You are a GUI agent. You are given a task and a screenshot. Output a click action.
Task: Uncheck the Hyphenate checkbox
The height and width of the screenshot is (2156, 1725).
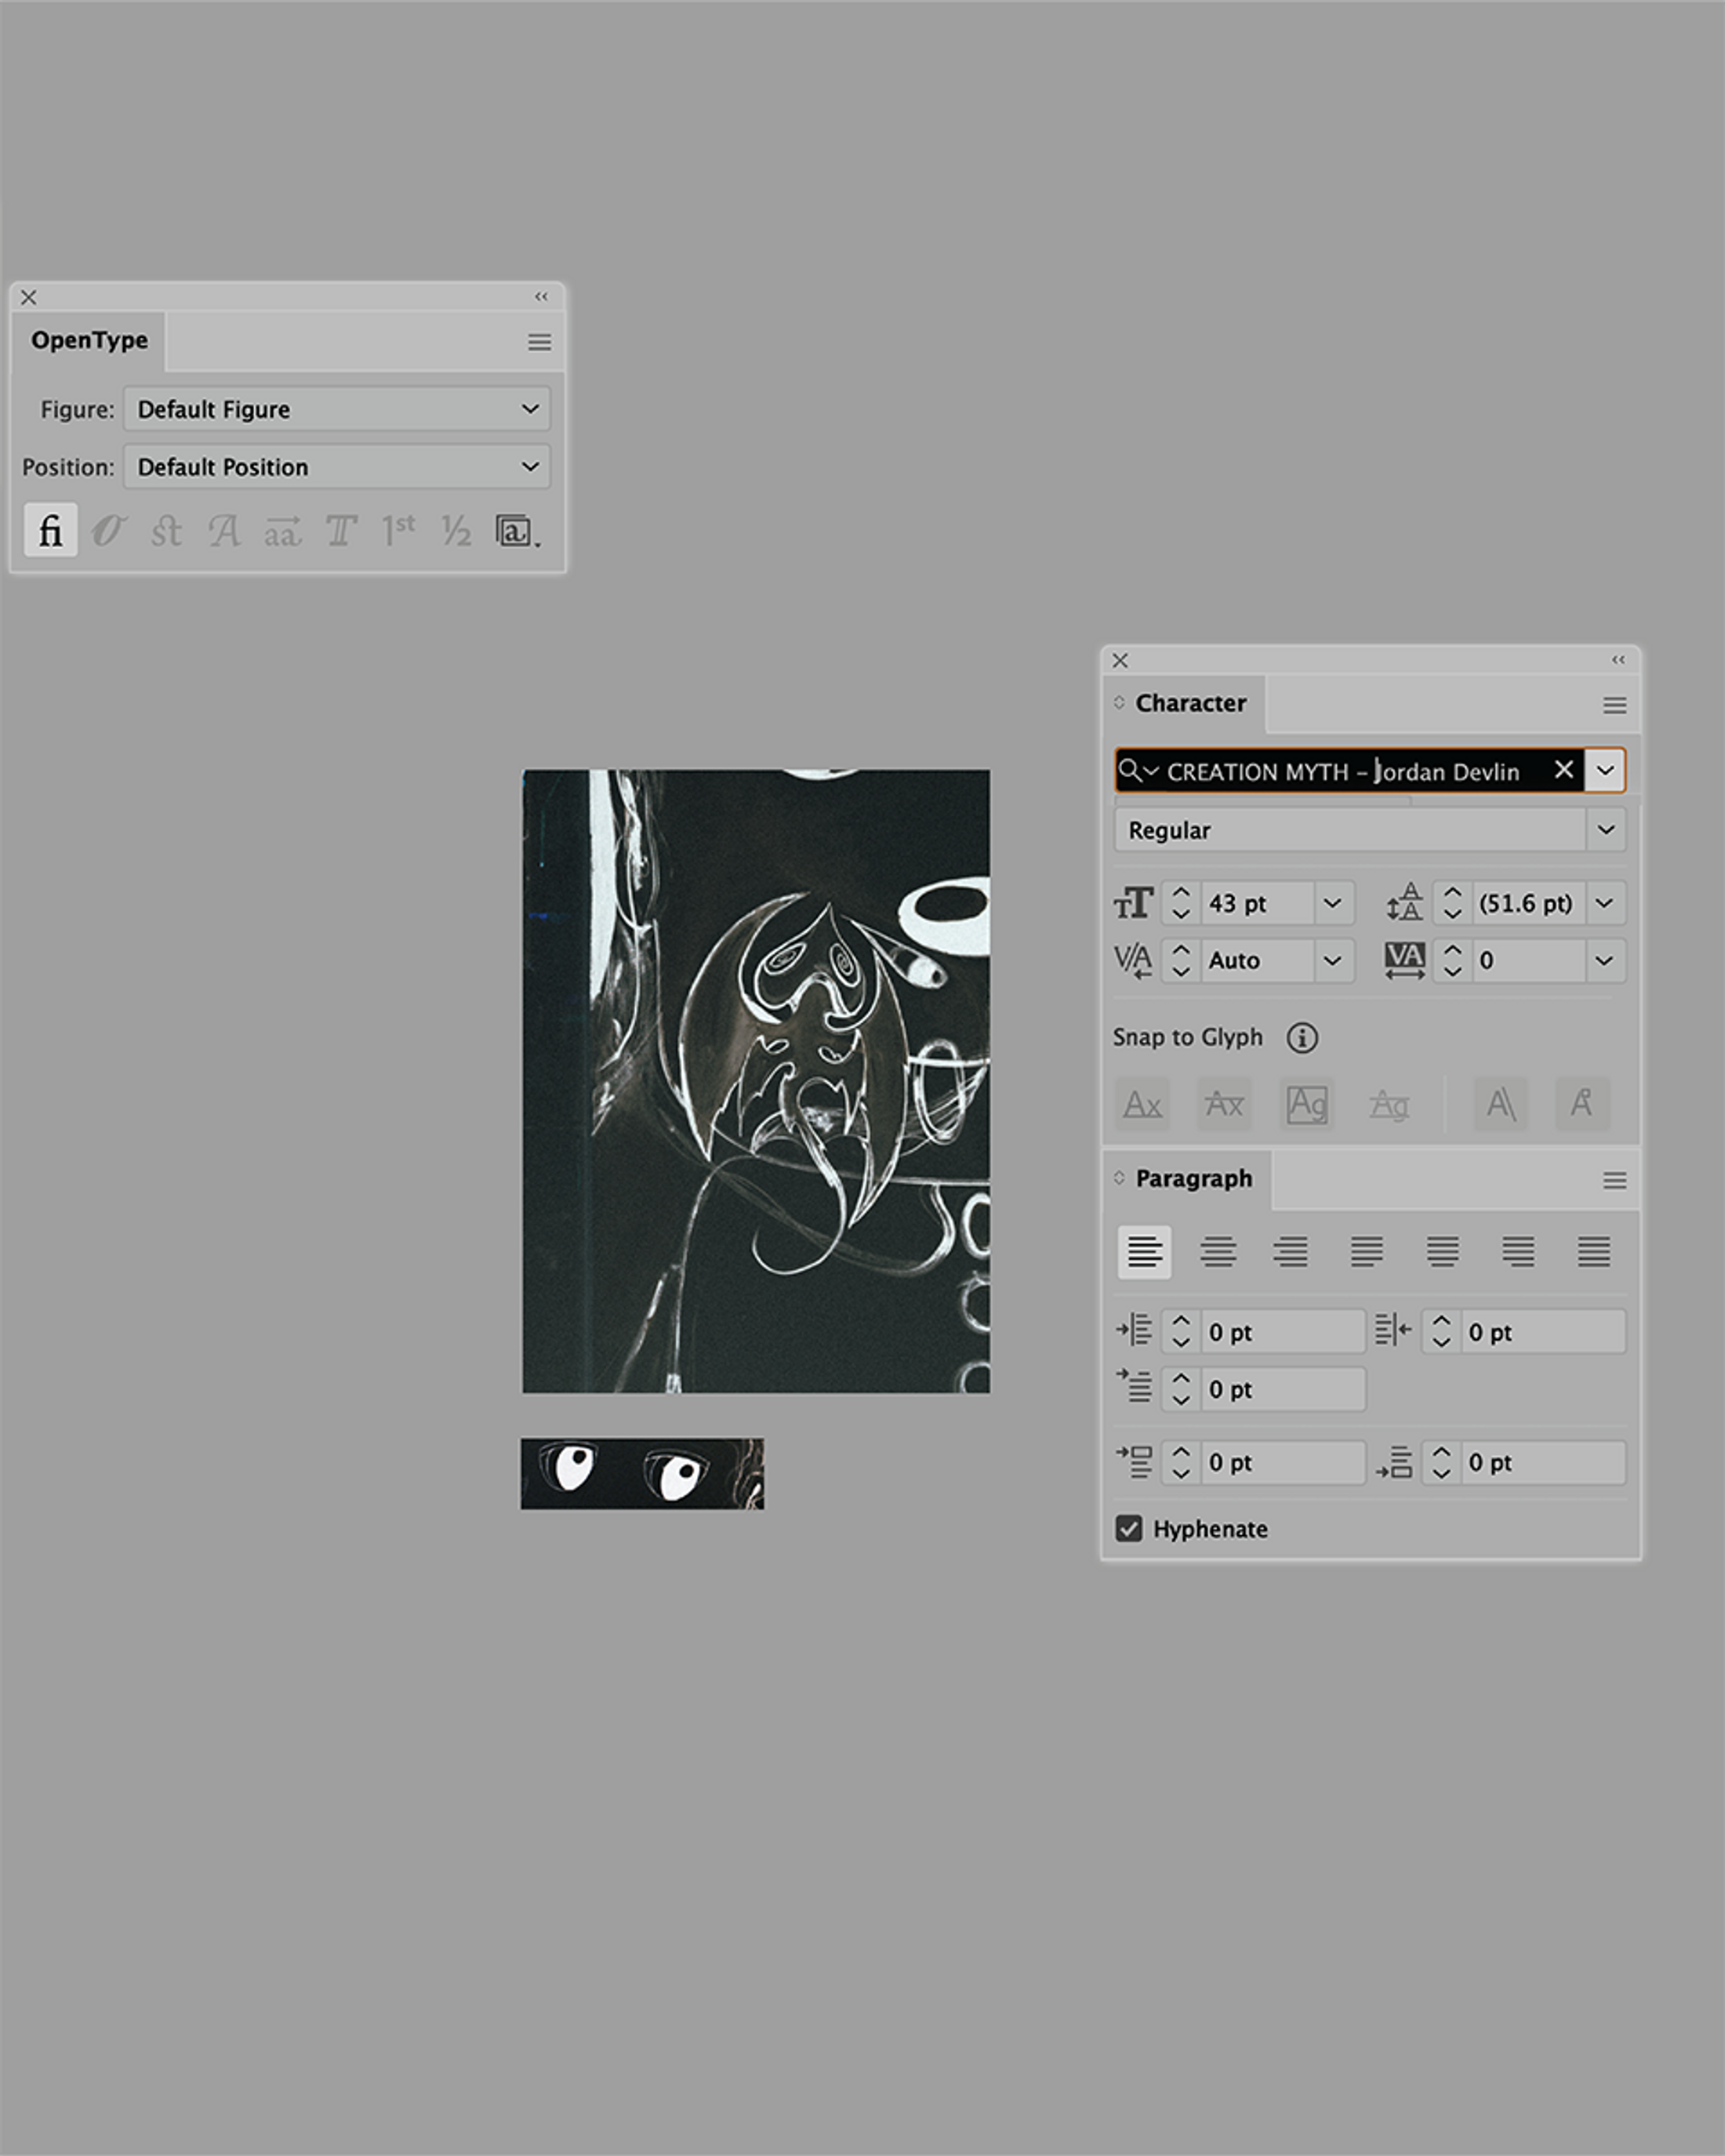point(1129,1529)
